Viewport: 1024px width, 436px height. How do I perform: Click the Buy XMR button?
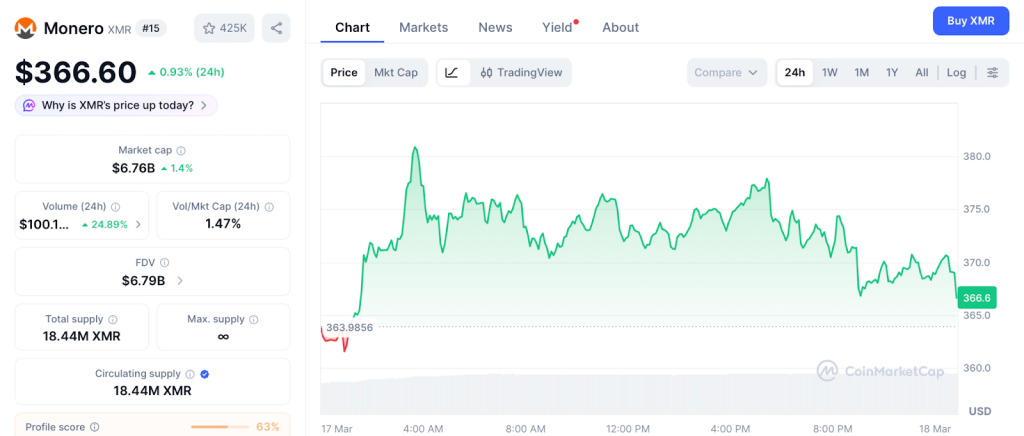971,21
